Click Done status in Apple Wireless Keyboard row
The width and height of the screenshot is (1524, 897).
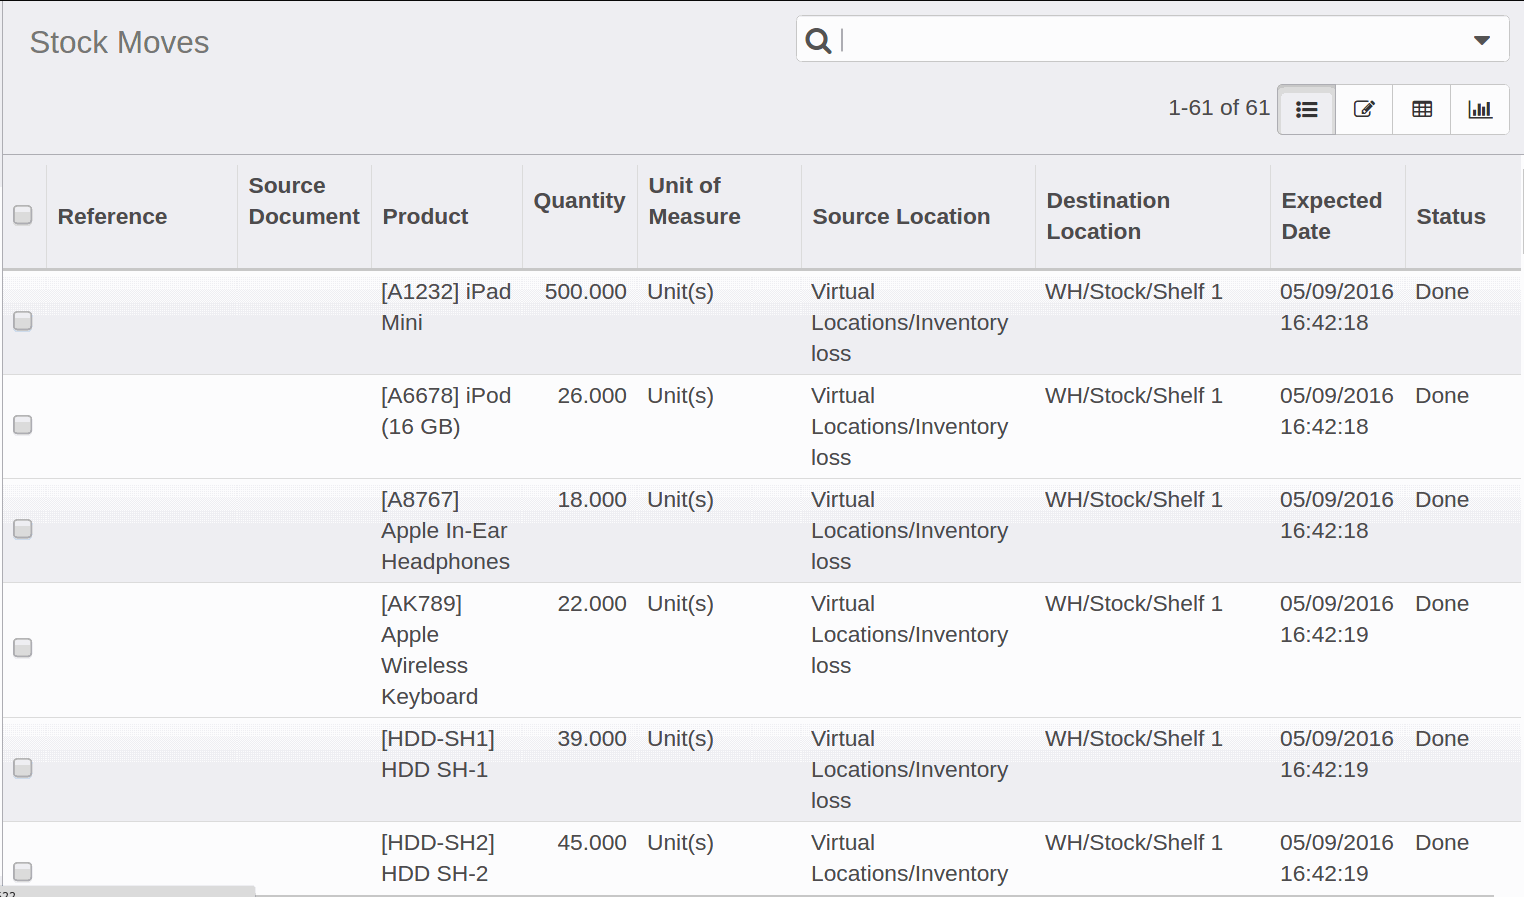1442,604
